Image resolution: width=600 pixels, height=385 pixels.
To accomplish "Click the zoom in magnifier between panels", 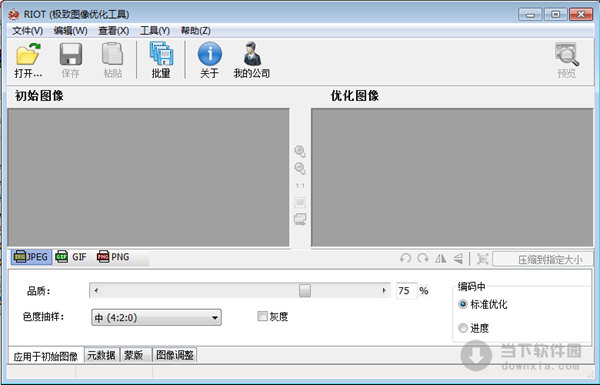I will click(x=300, y=152).
